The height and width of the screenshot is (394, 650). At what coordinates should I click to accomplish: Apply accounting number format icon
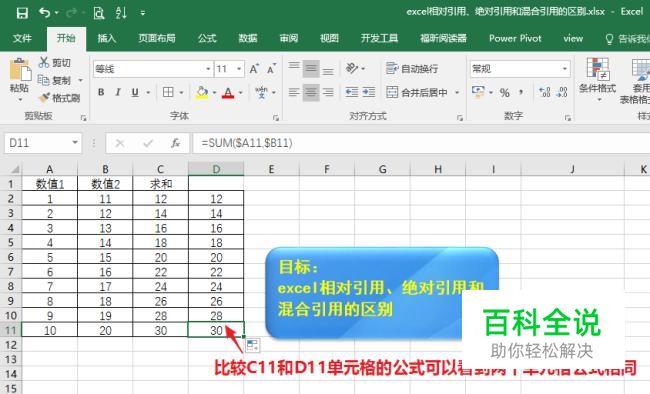pos(478,92)
